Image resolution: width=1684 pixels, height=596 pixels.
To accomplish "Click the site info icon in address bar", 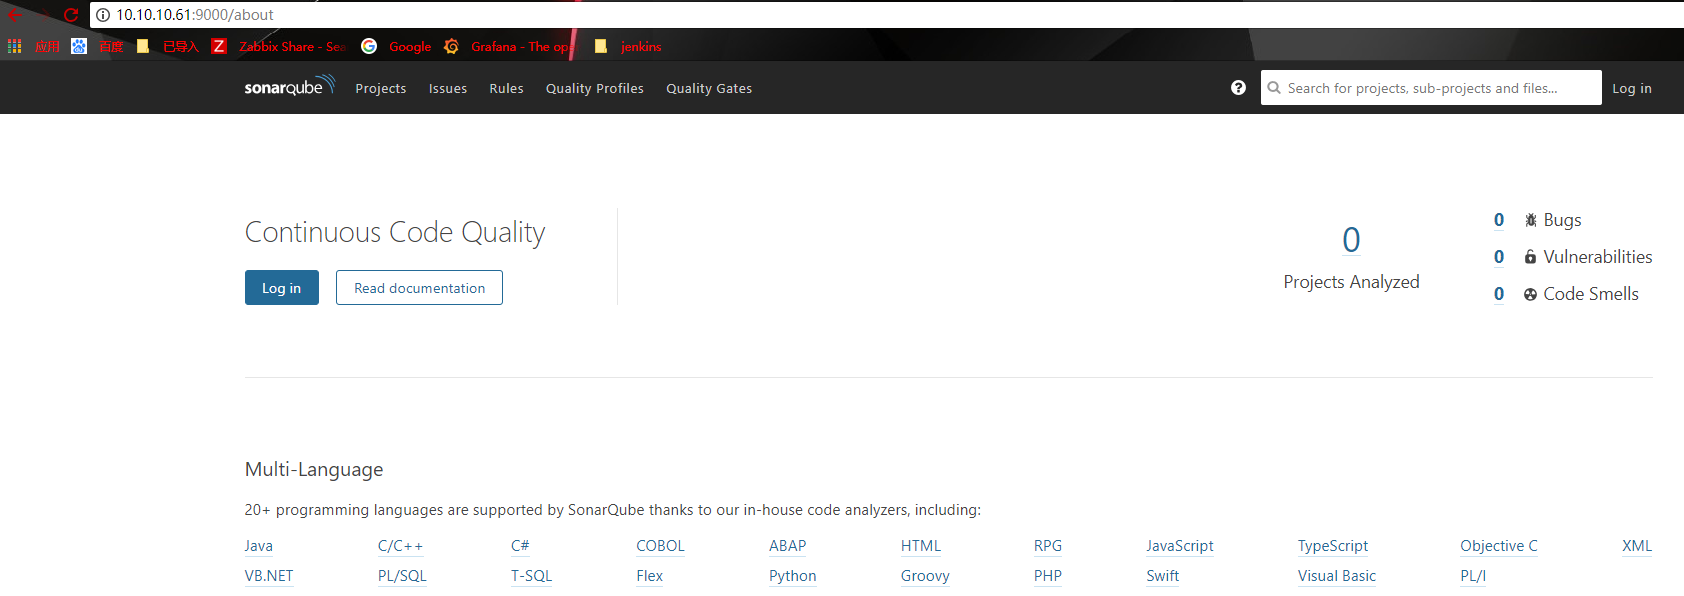I will (103, 15).
